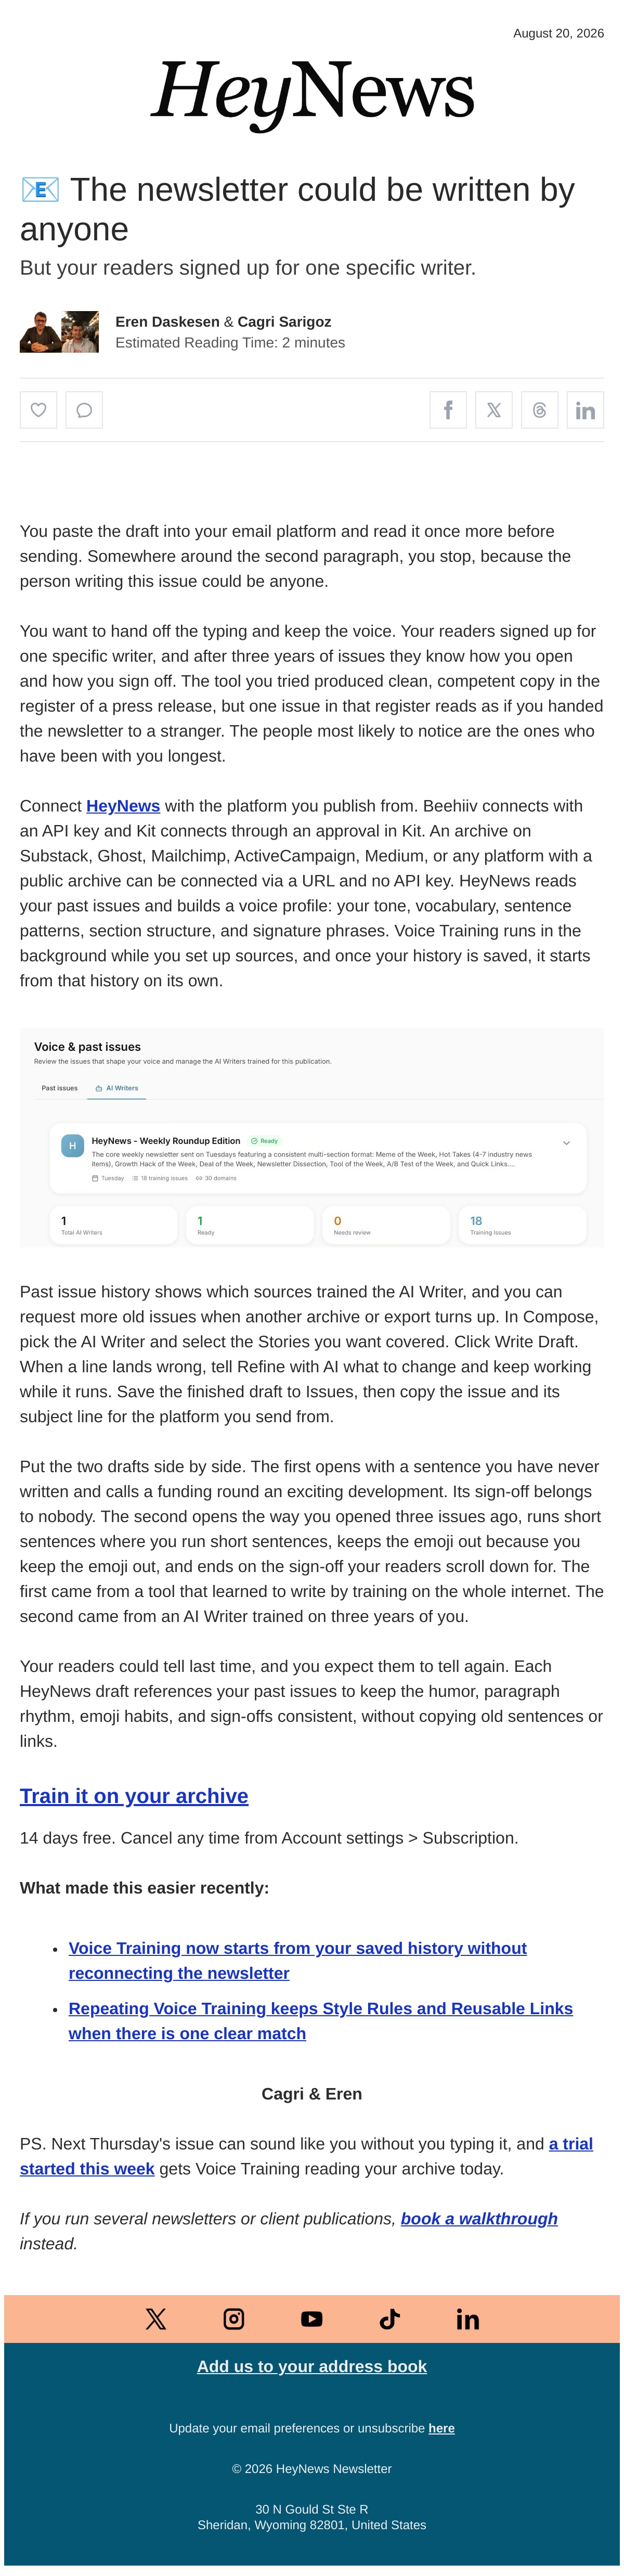Open the HeyNews link in paragraph

tap(123, 806)
